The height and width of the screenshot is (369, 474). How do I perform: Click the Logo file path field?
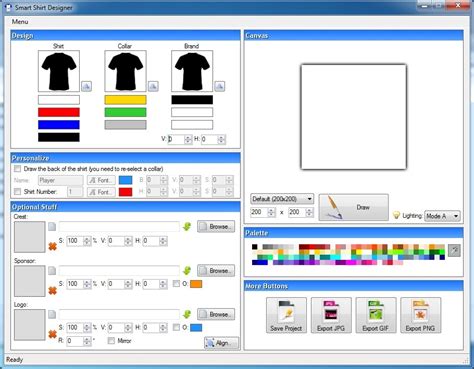coord(119,314)
